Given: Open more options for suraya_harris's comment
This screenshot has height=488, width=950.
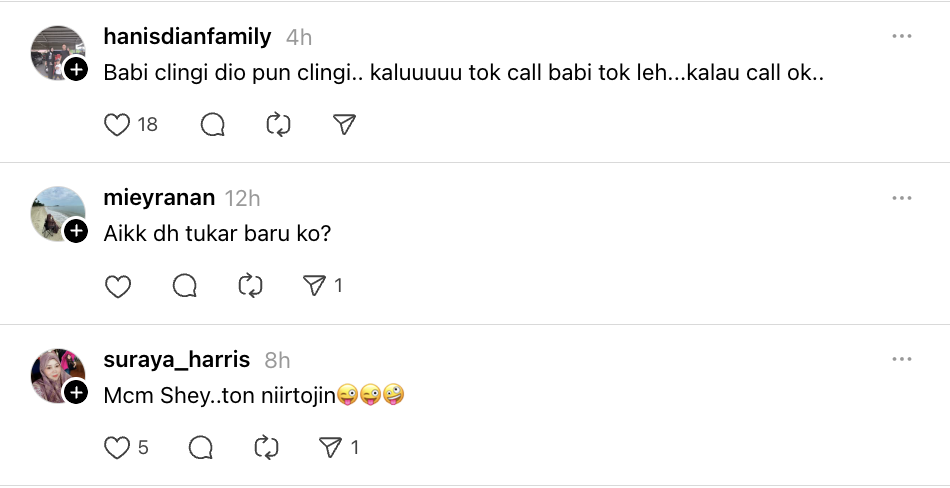Looking at the screenshot, I should tap(901, 359).
